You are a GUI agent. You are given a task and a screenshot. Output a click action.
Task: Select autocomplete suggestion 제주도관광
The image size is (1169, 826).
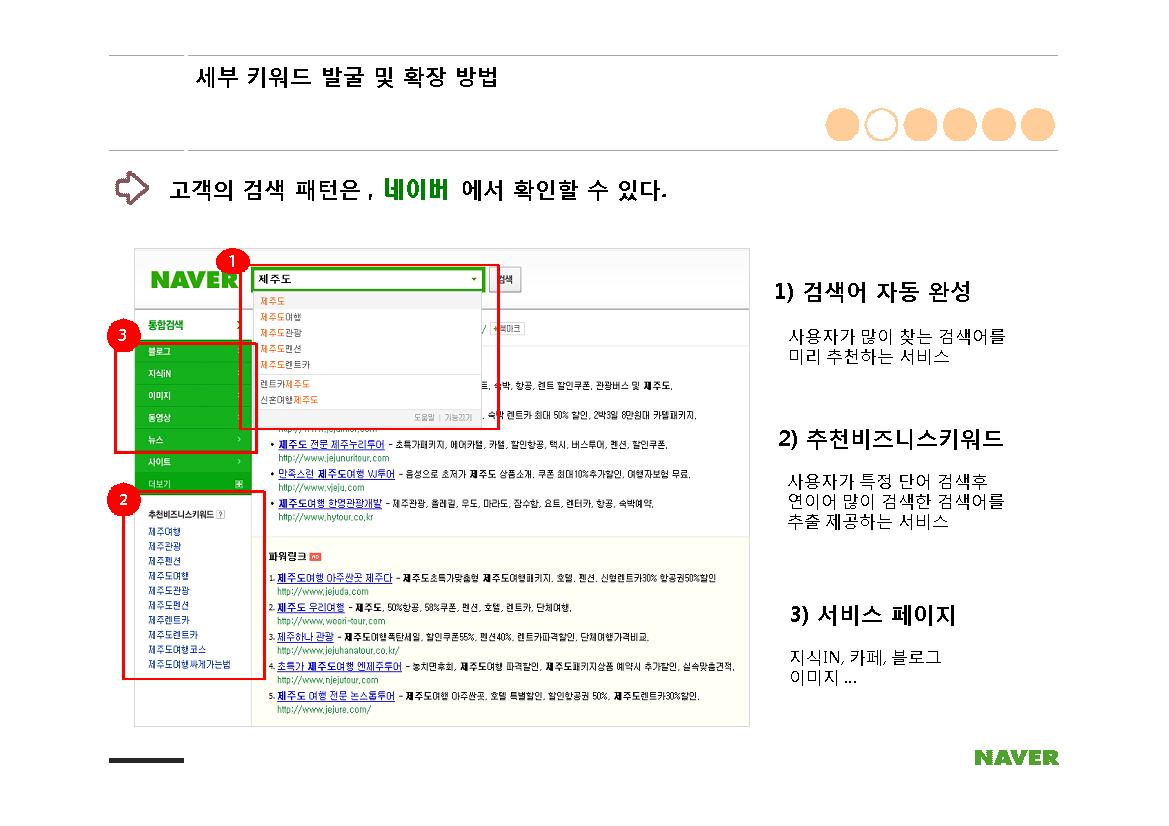(280, 332)
